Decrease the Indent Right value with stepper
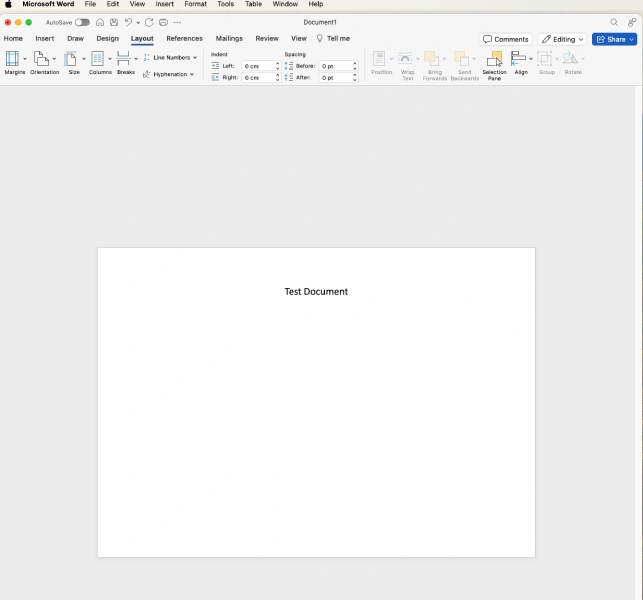 point(278,80)
